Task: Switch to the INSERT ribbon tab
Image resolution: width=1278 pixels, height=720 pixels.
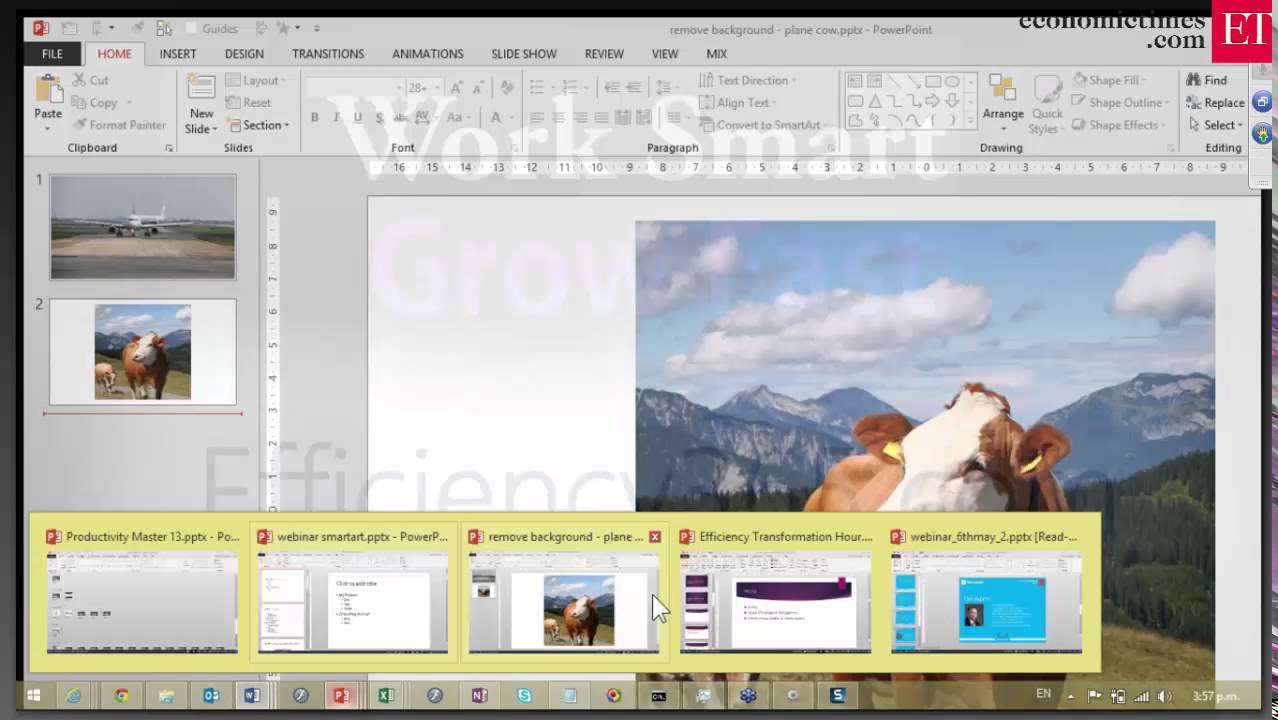Action: (178, 54)
